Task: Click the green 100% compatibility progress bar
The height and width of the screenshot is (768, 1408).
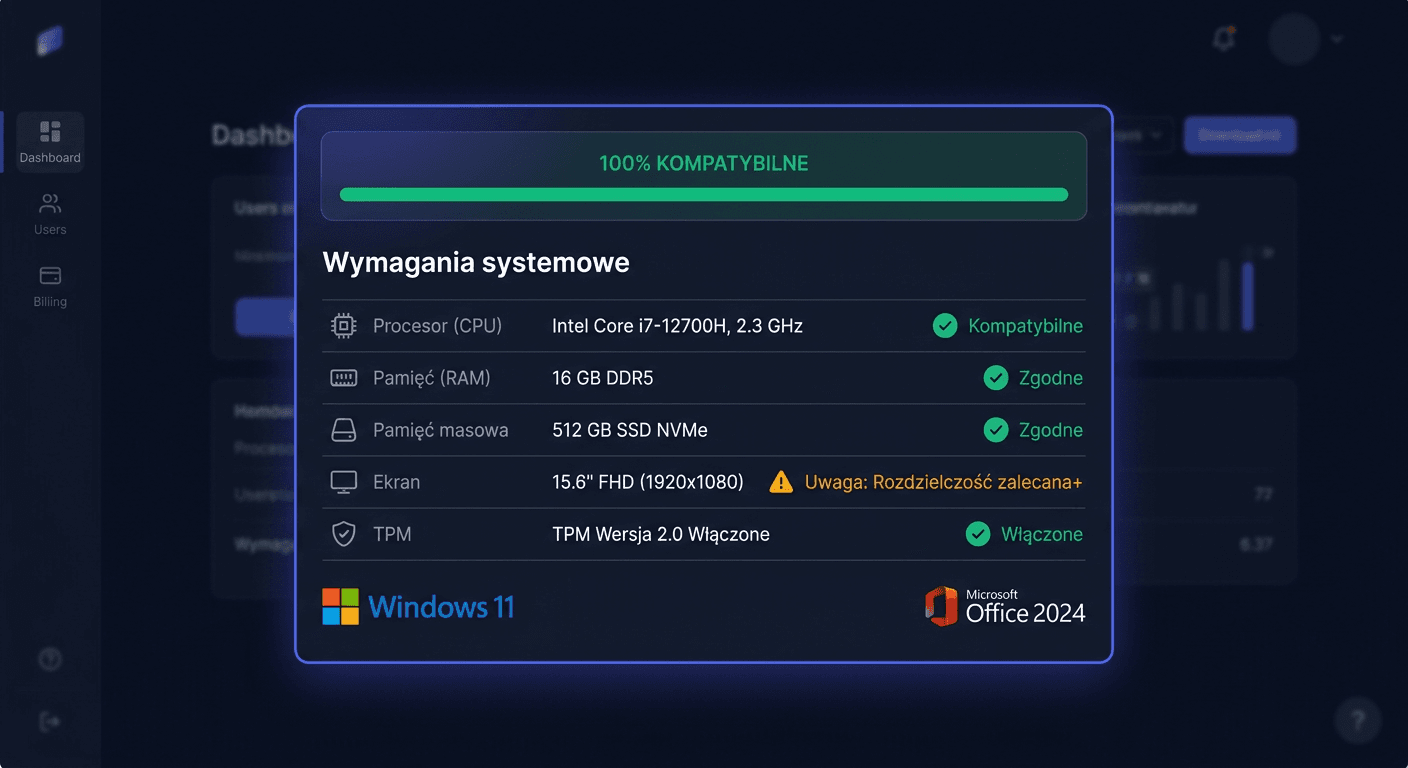Action: tap(703, 194)
